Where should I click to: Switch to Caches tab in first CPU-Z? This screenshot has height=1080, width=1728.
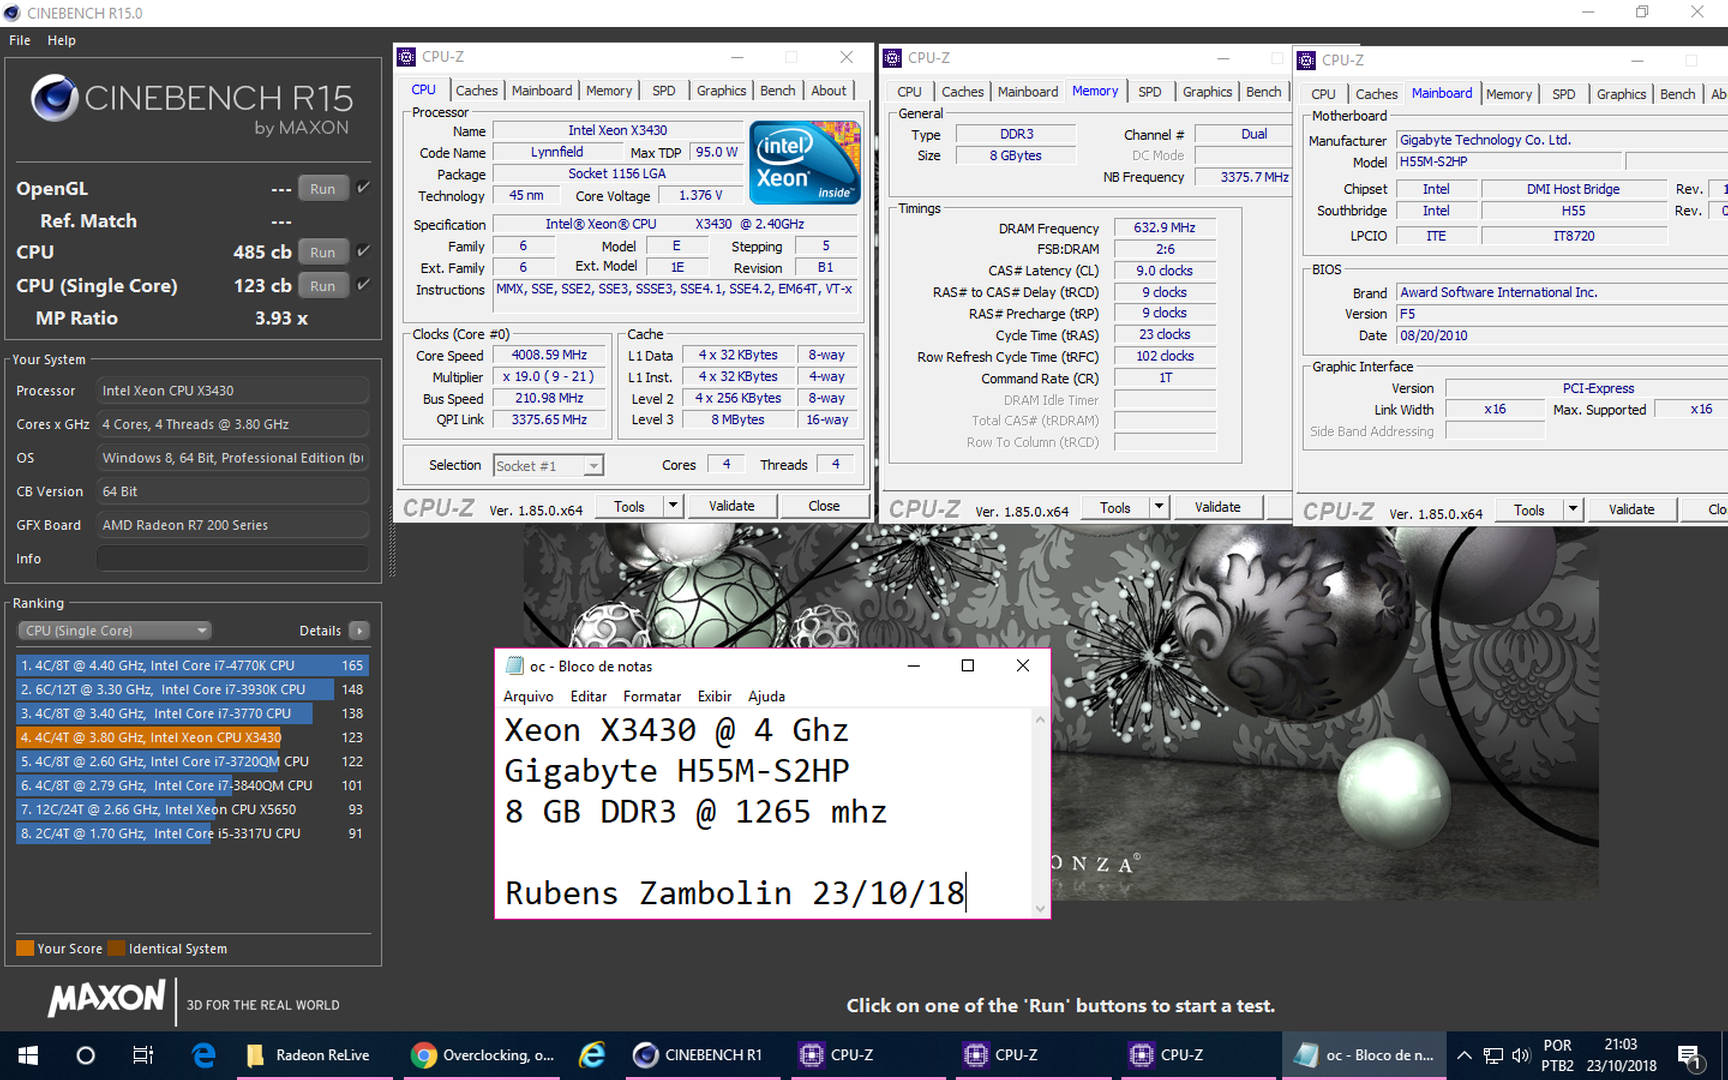click(477, 90)
